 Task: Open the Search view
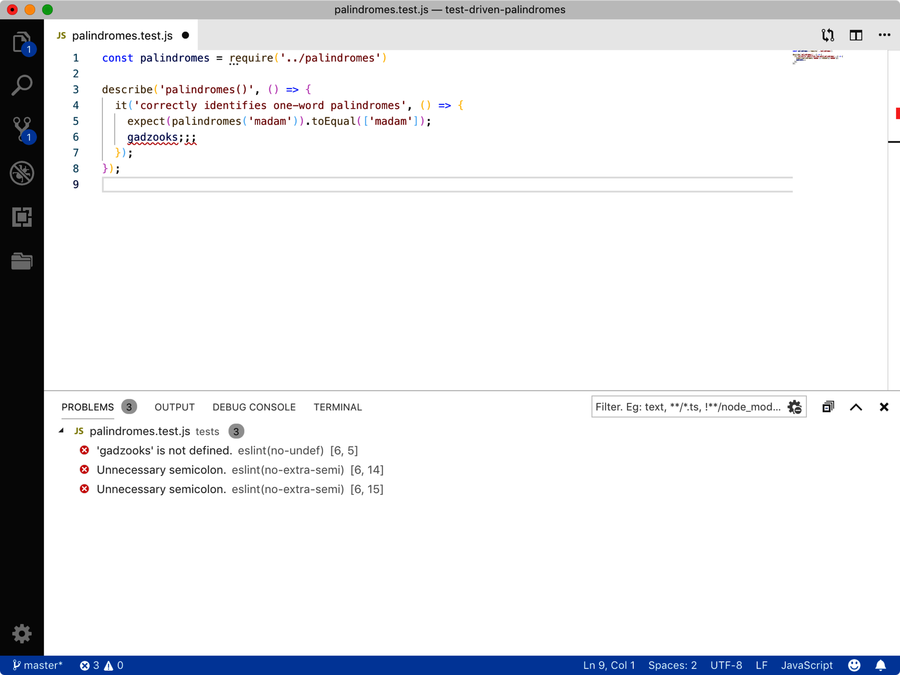tap(22, 84)
